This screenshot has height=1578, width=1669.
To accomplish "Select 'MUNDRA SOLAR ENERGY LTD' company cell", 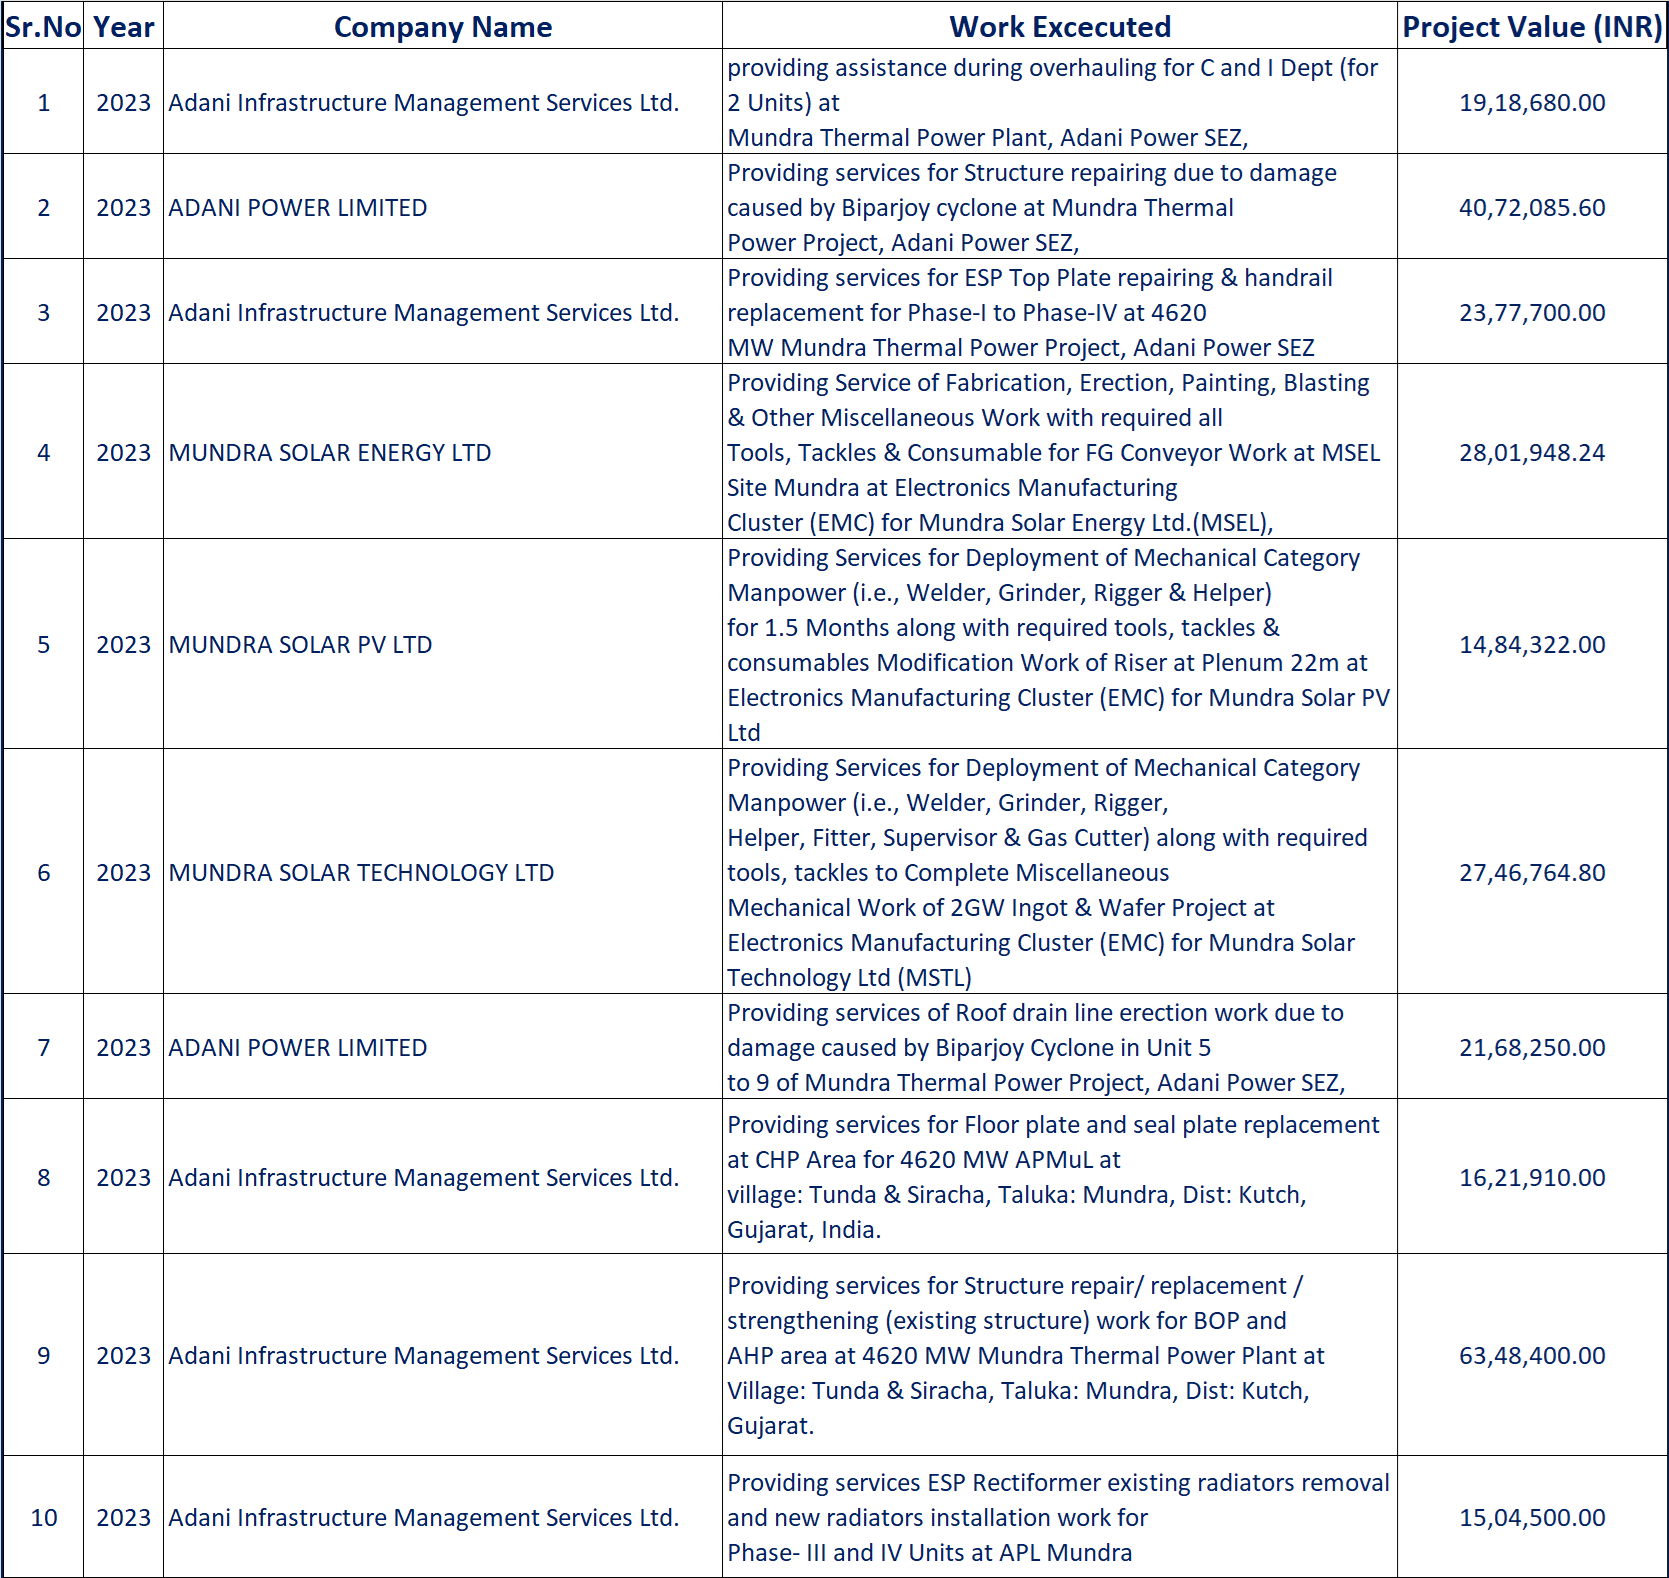I will click(443, 452).
